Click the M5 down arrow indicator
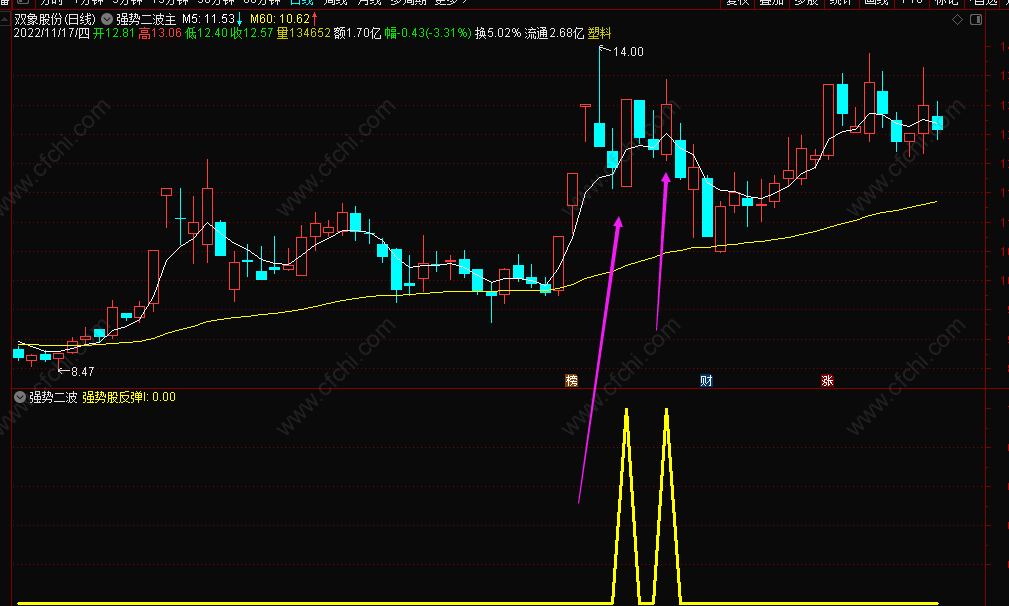Image resolution: width=1009 pixels, height=606 pixels. coord(239,19)
